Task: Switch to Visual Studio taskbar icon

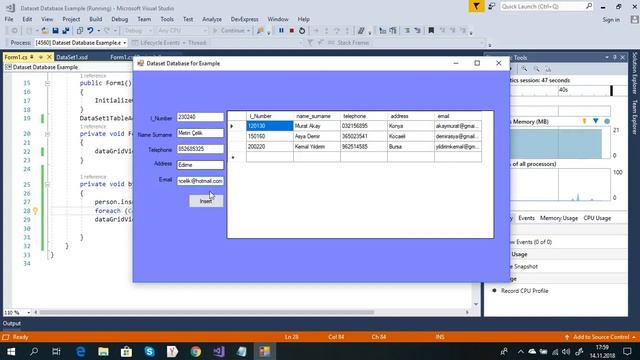Action: coord(219,351)
